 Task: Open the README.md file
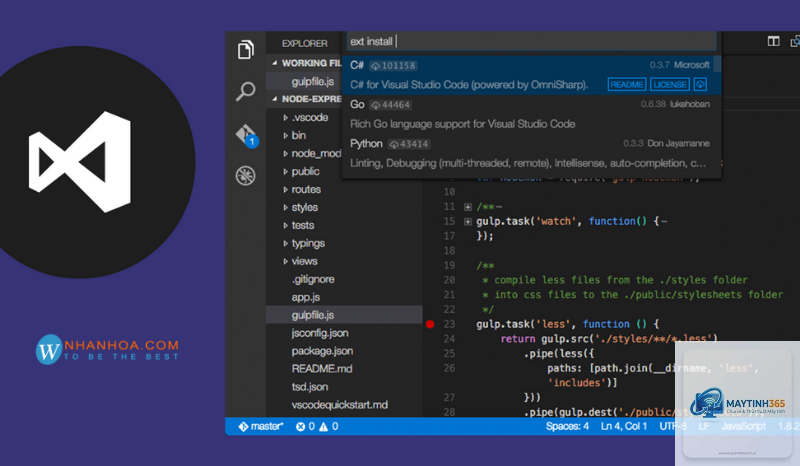322,369
